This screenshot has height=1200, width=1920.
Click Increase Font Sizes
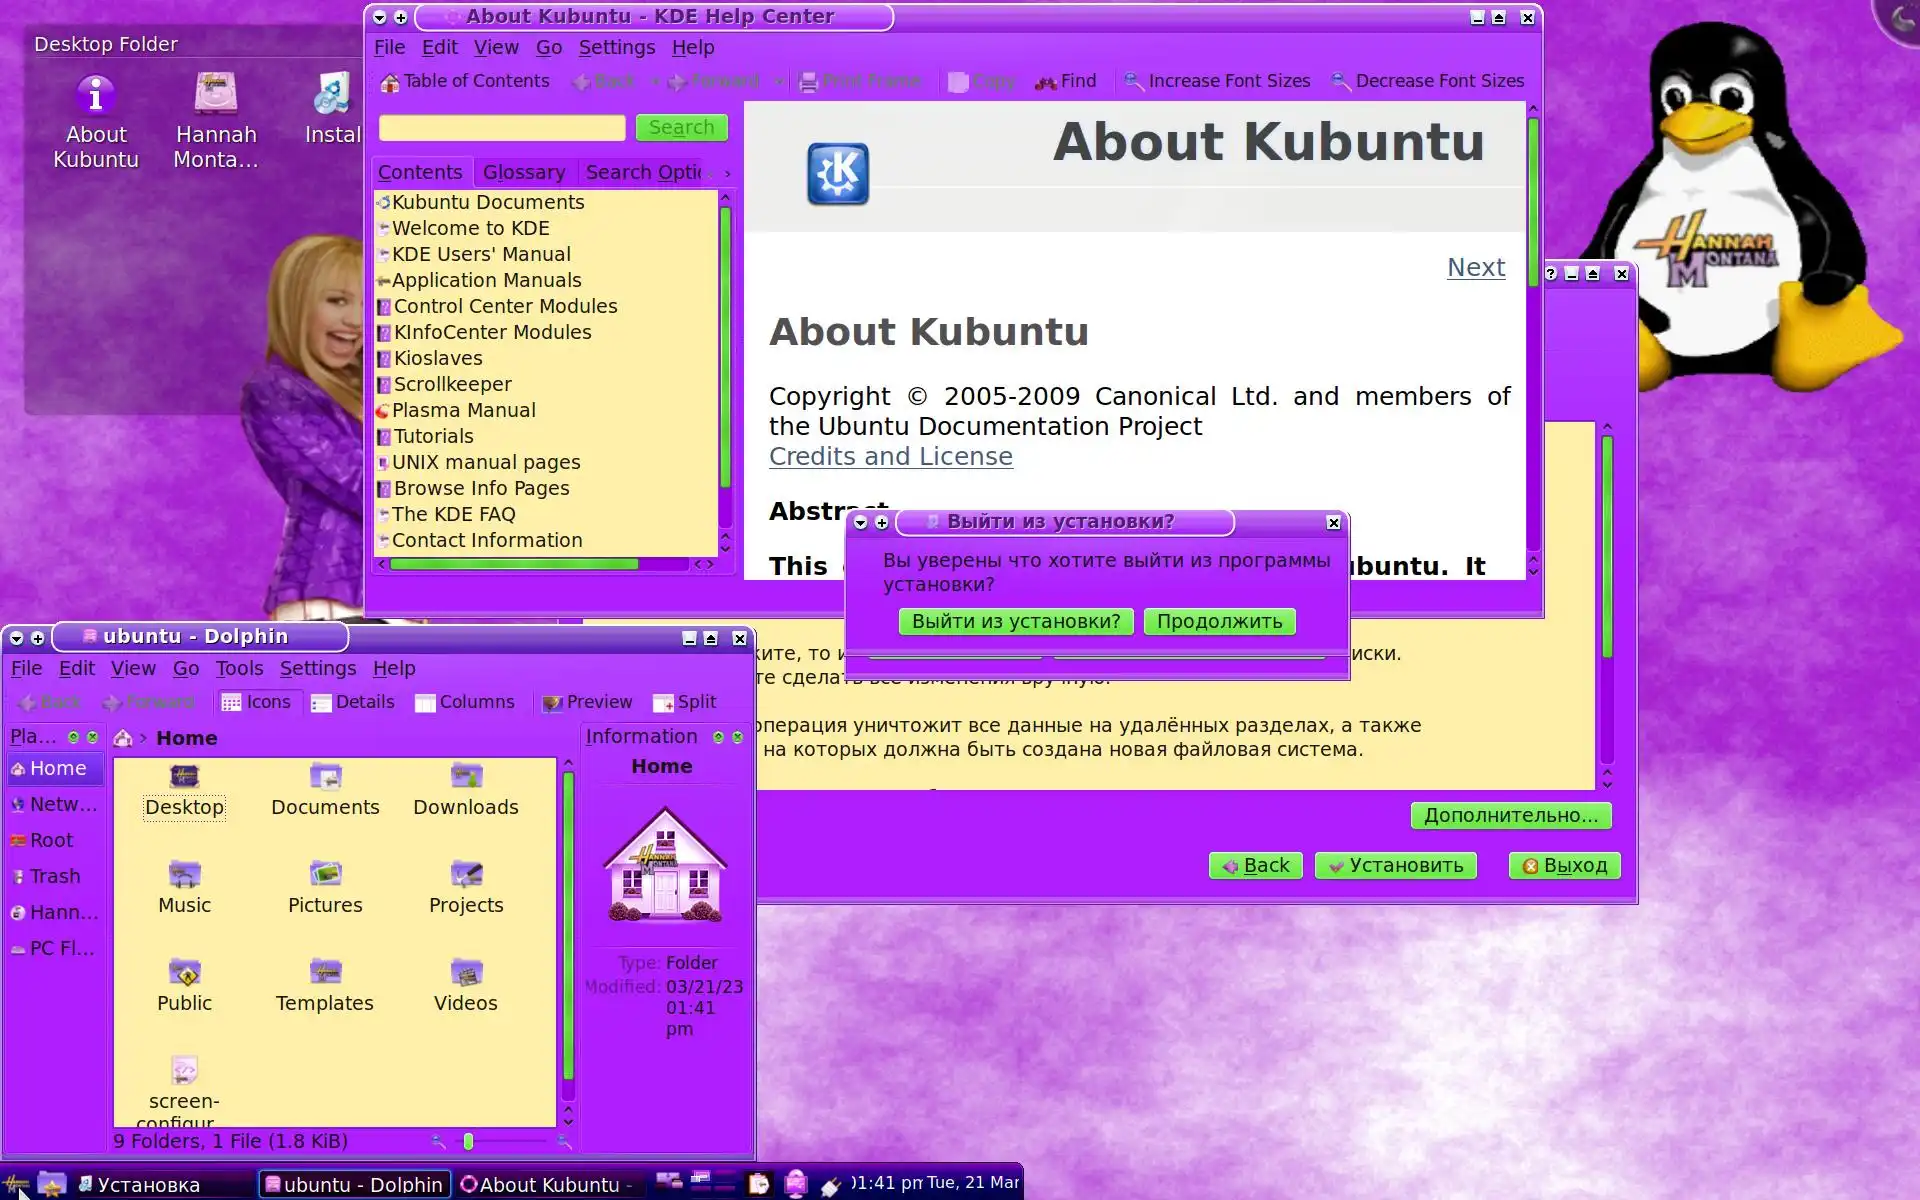(x=1216, y=82)
